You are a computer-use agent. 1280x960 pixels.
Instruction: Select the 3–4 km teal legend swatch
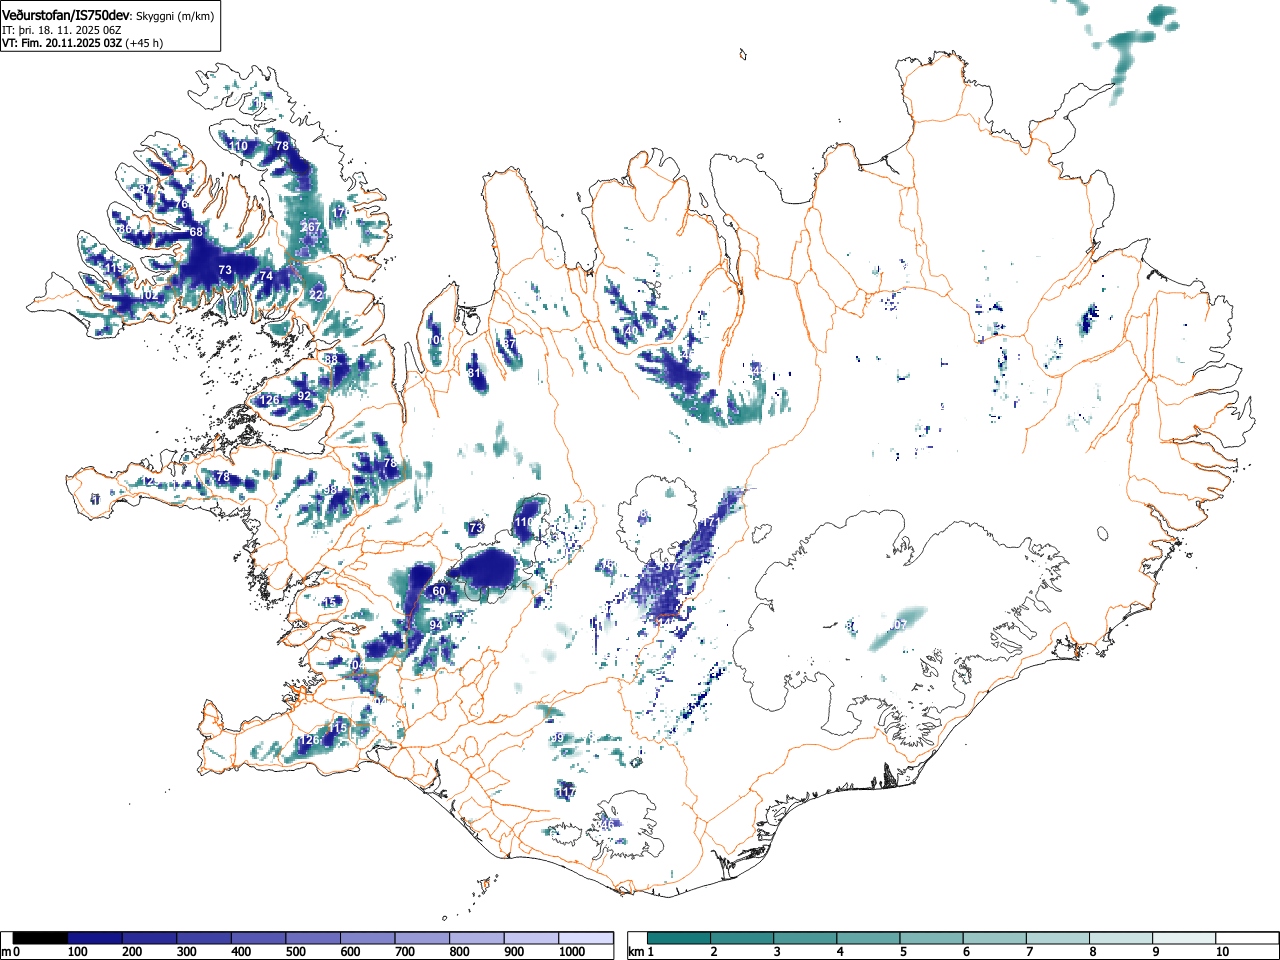(806, 938)
